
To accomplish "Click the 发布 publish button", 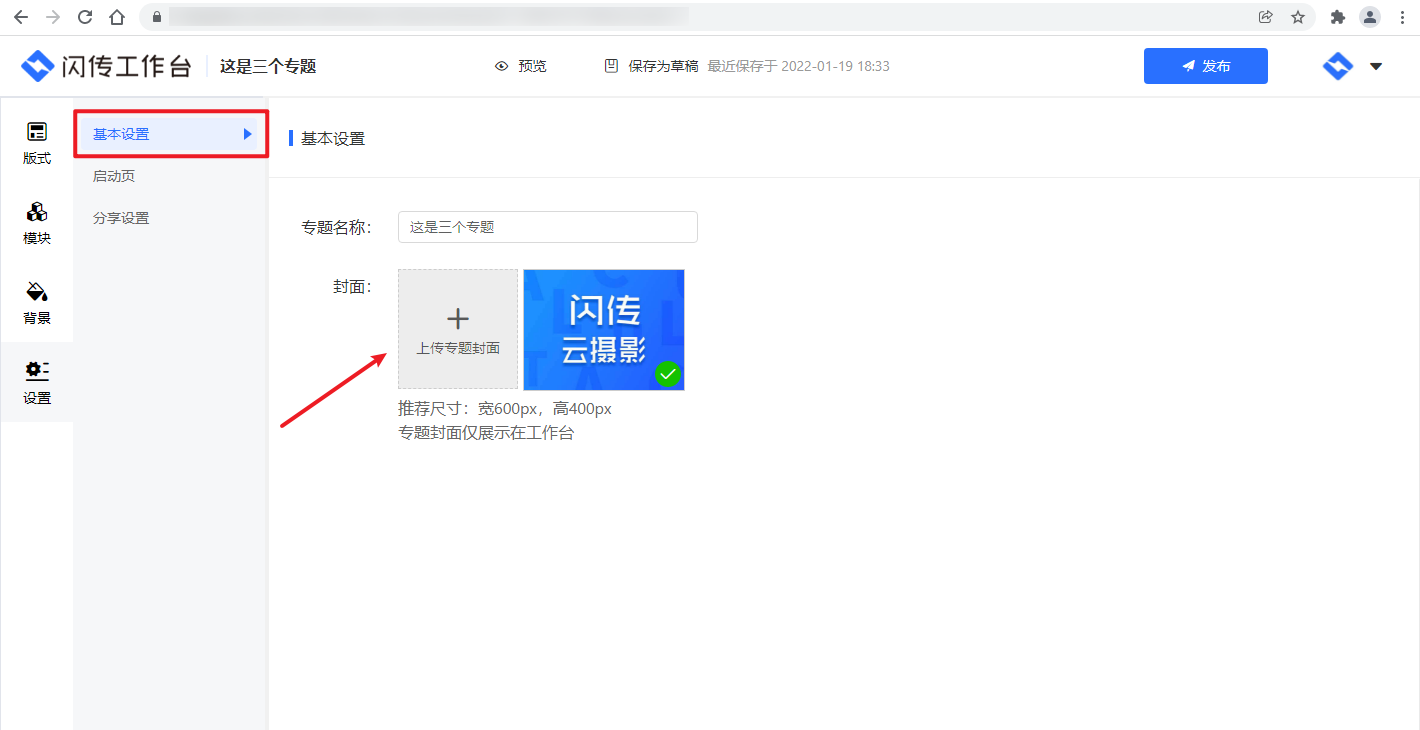I will coord(1206,66).
